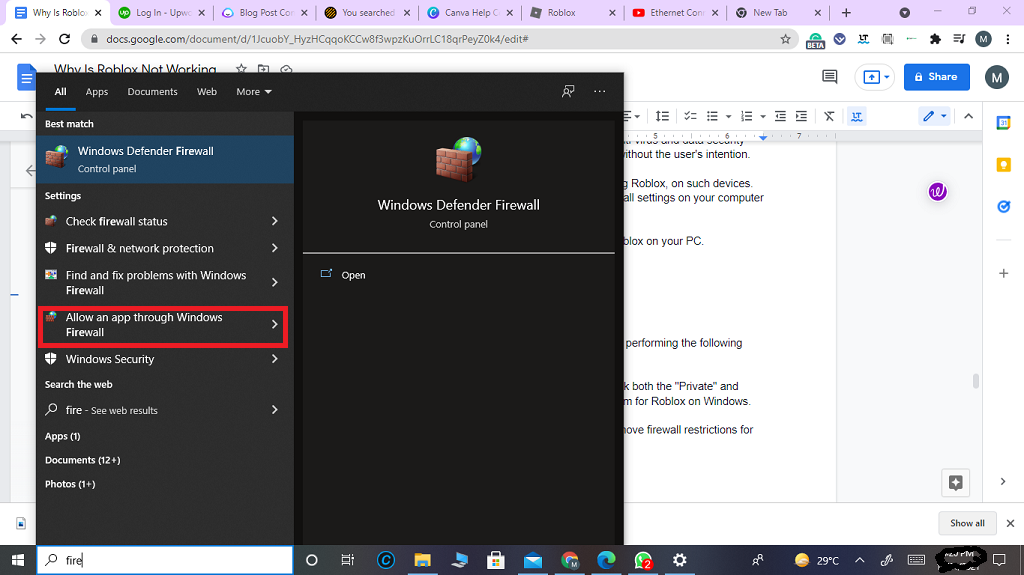
Task: Open bulleted list style dropdown arrow
Action: [x=728, y=117]
